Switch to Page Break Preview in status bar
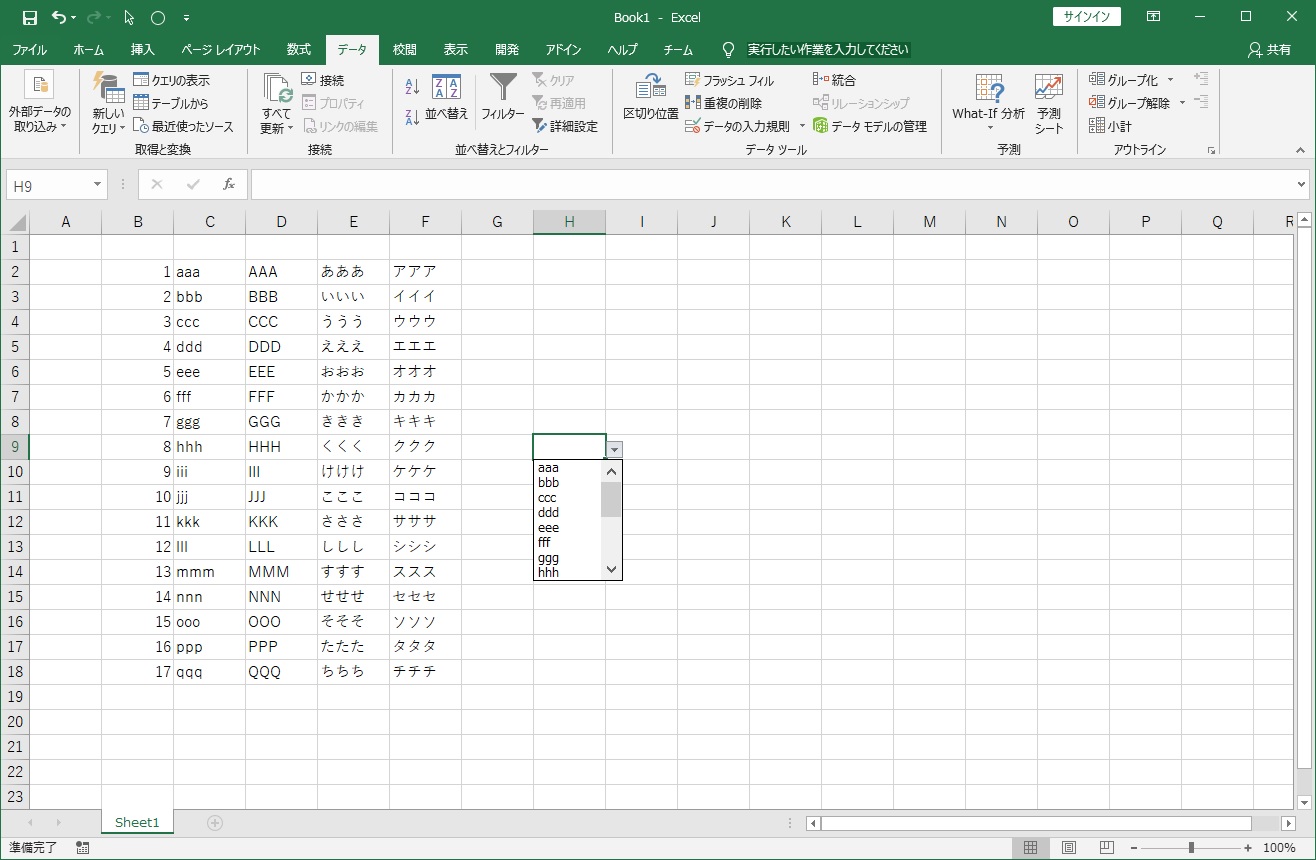 pos(1107,848)
